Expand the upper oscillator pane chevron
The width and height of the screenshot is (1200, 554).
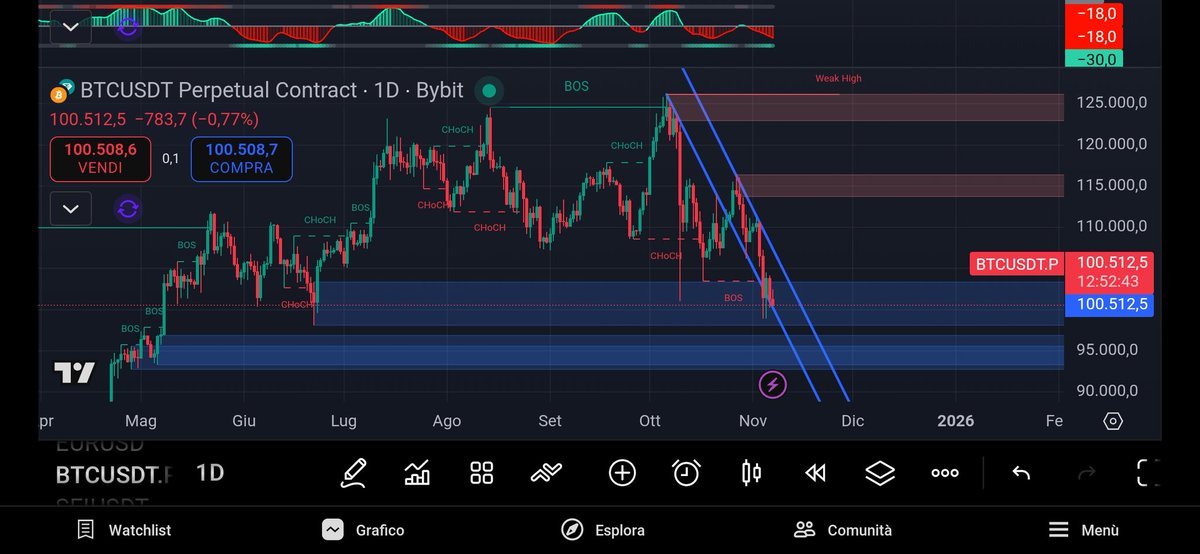[70, 27]
